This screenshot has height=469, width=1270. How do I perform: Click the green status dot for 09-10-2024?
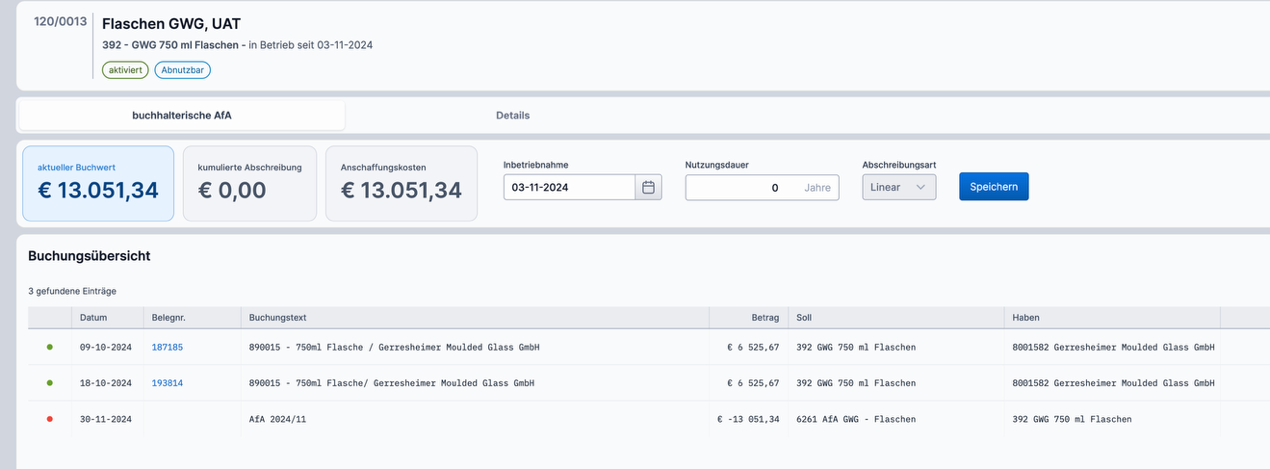(x=50, y=347)
